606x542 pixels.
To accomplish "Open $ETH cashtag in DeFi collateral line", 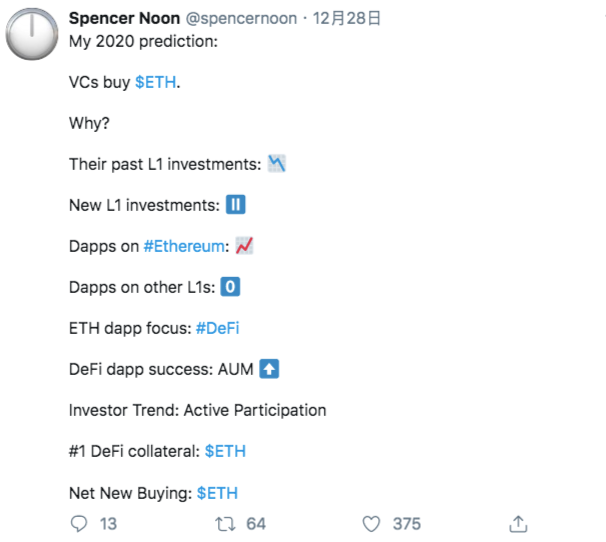I will point(225,451).
